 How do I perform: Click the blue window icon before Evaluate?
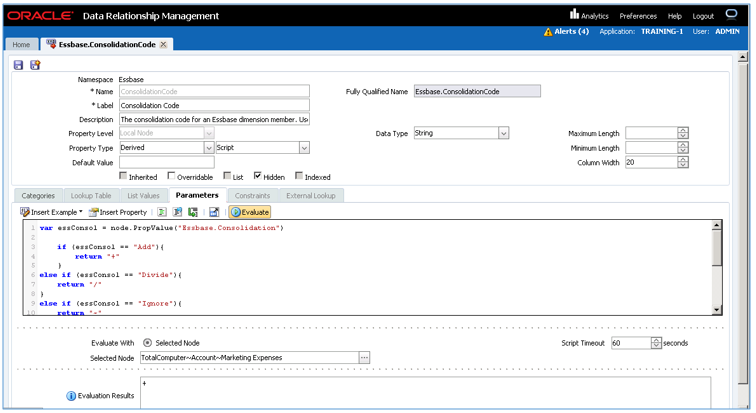[214, 212]
